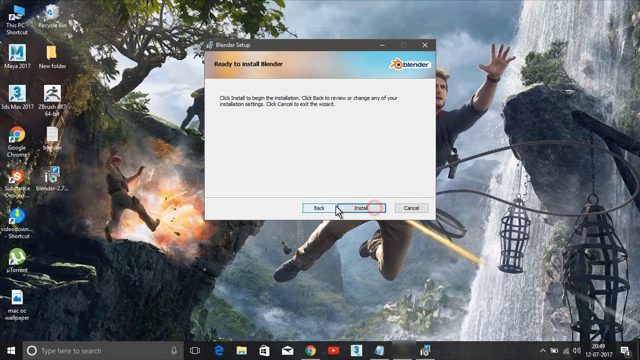640x360 pixels.
Task: Launch µTorrent from the desktop
Action: (17, 260)
